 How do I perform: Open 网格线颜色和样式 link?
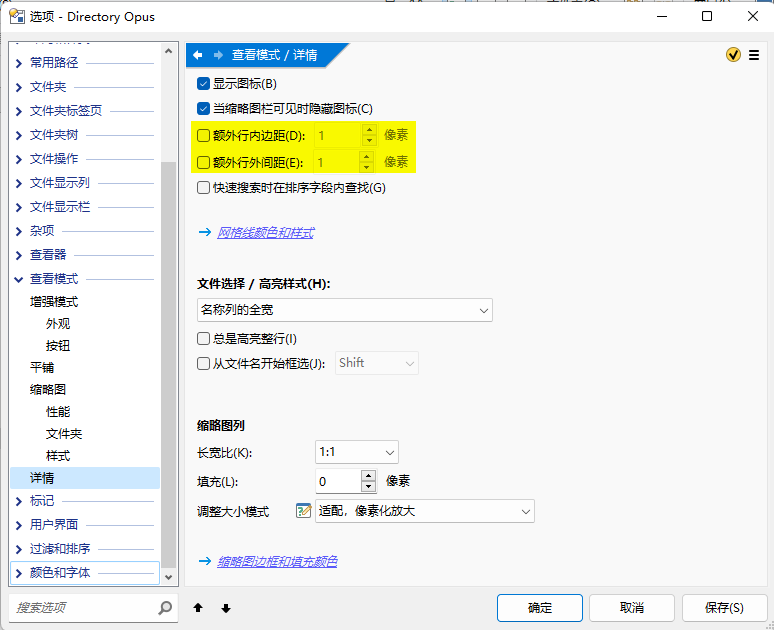(x=266, y=232)
